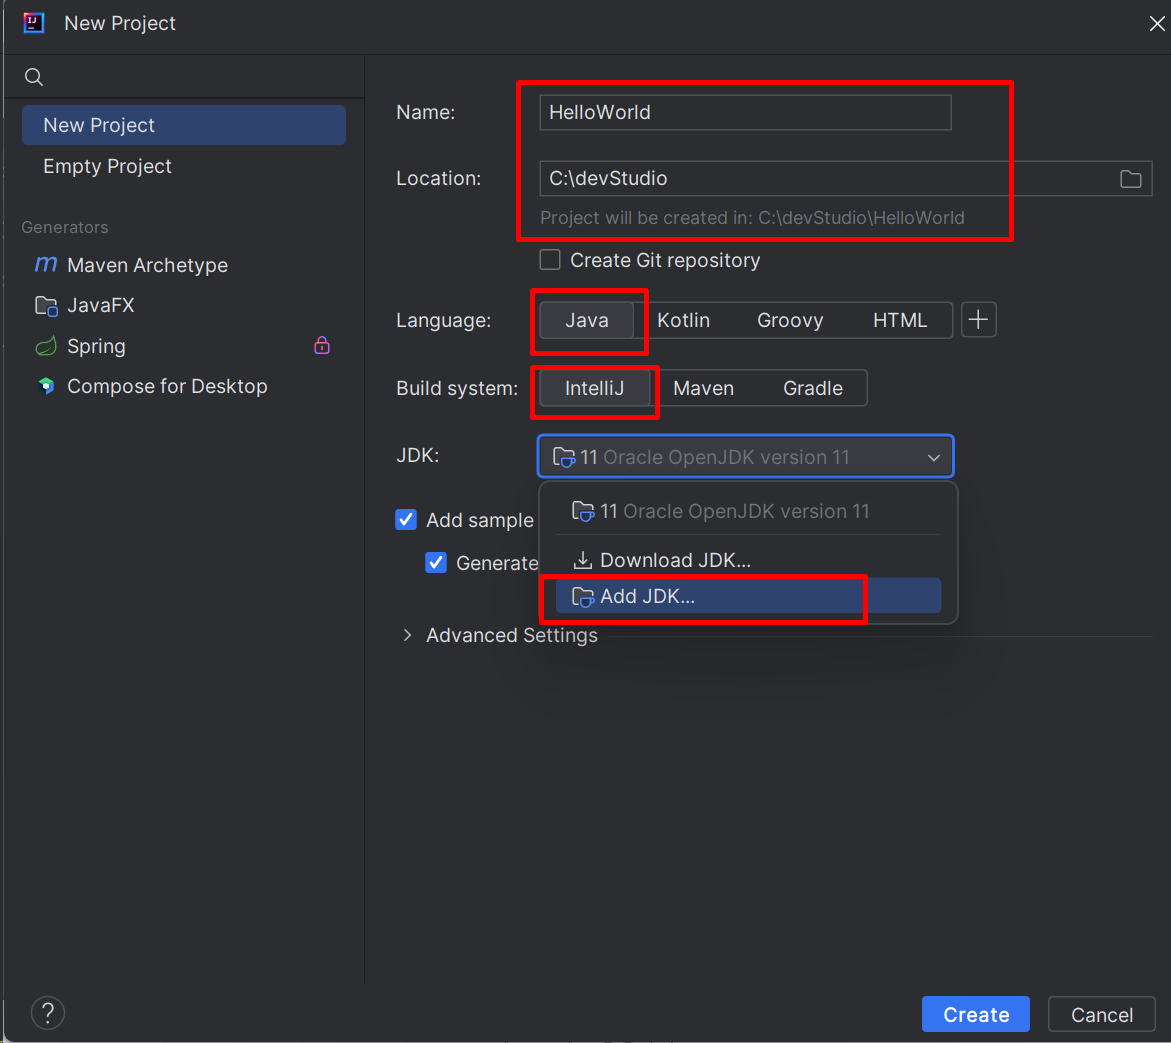1171x1043 pixels.
Task: Click the Create button
Action: (x=975, y=1014)
